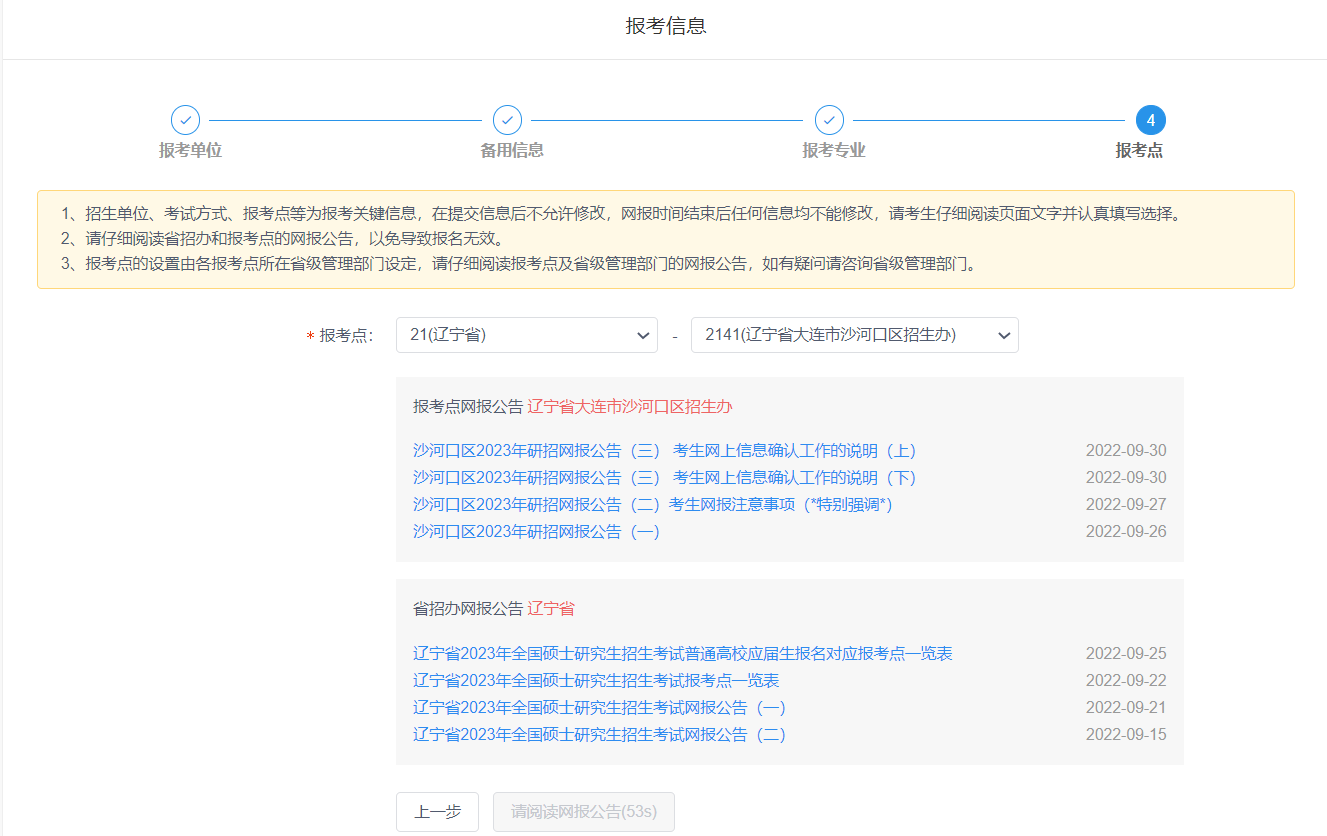
Task: Open the 21(辽宁省) province dropdown
Action: pyautogui.click(x=527, y=335)
